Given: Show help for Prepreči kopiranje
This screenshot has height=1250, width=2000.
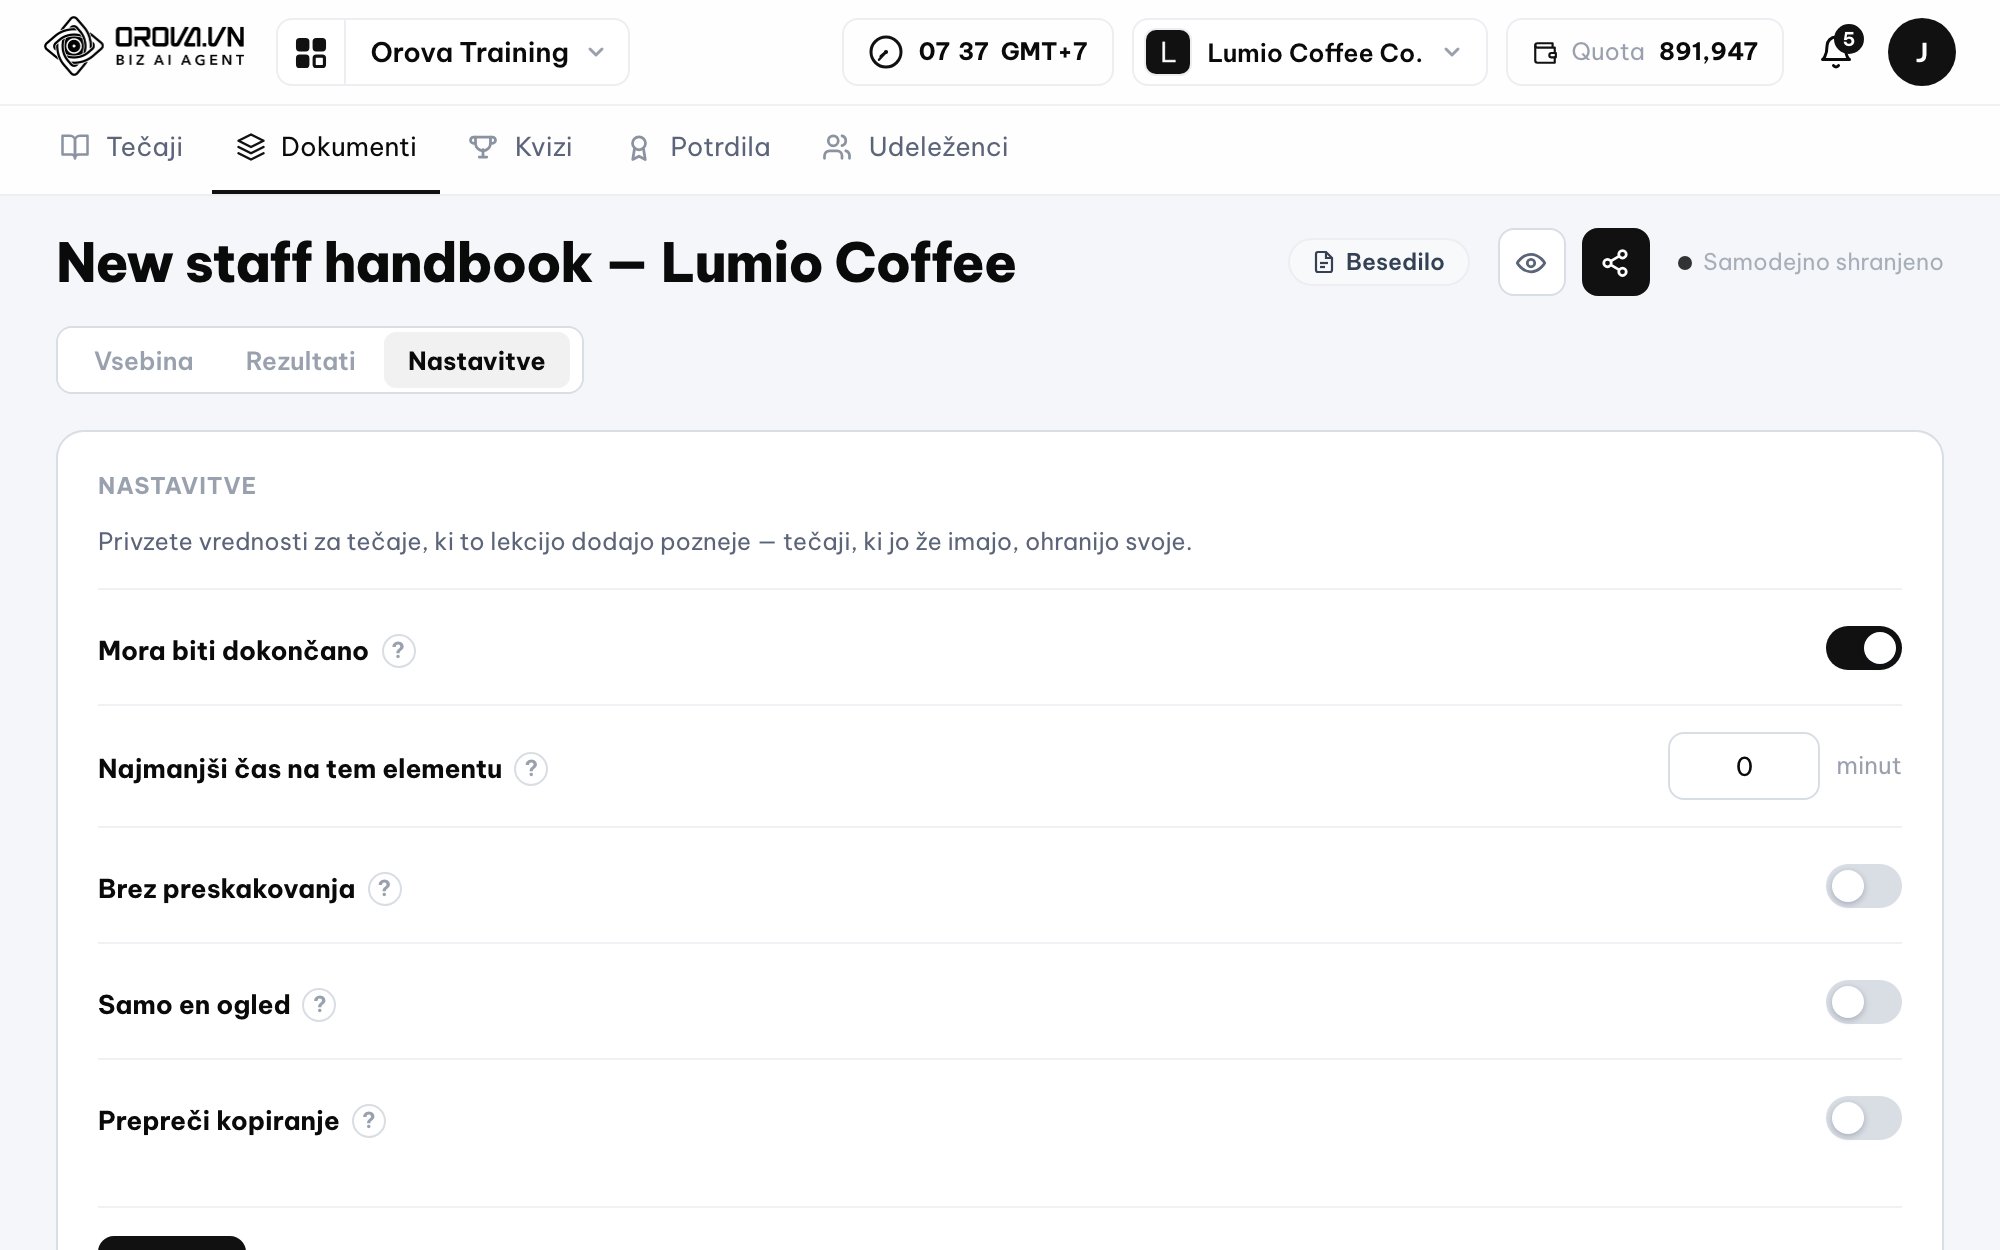Looking at the screenshot, I should point(369,1121).
